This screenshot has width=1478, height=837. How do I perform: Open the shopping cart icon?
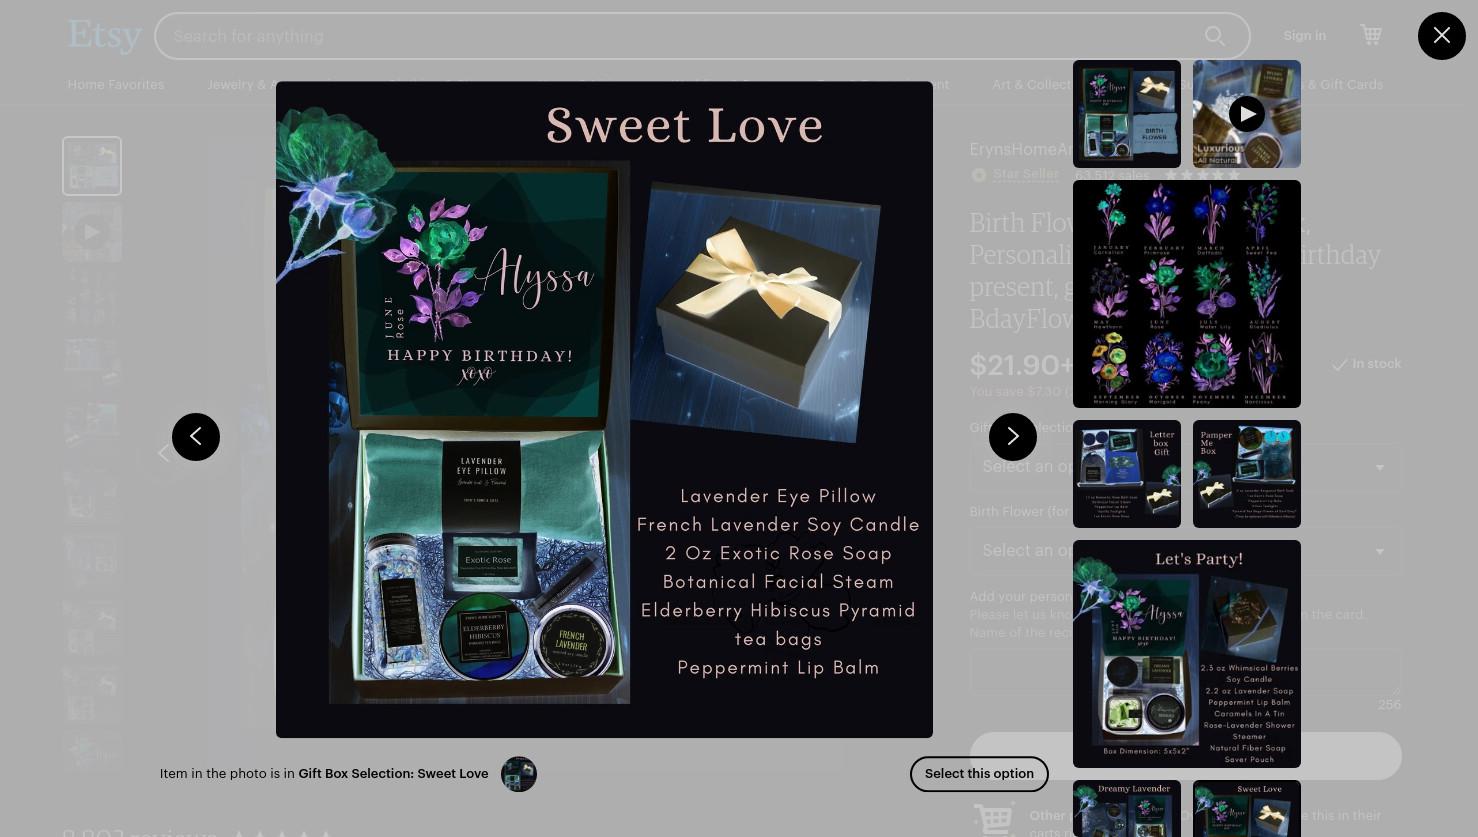[1371, 35]
